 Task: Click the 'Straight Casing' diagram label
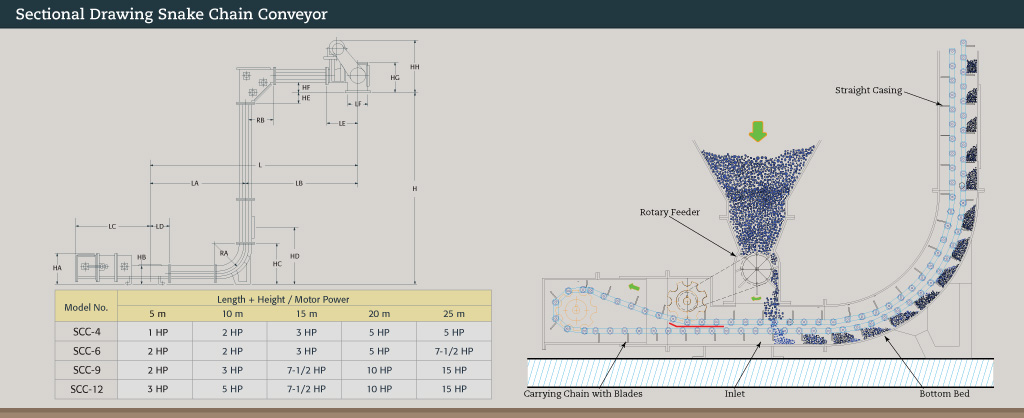tap(868, 90)
